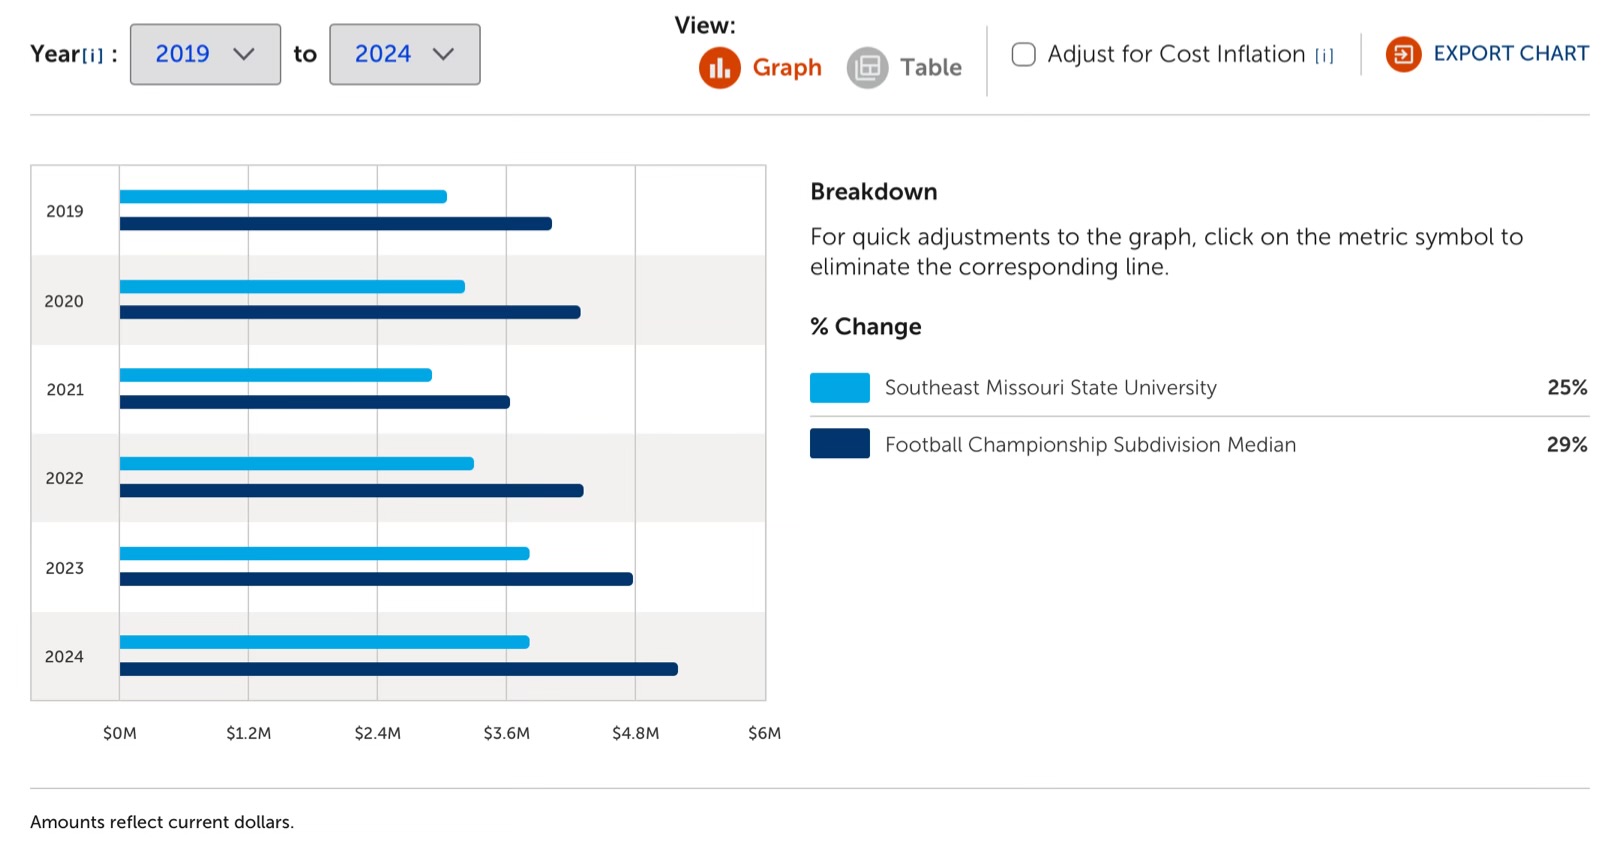This screenshot has height=856, width=1620.
Task: Open the 2019 start year dropdown
Action: 205,54
